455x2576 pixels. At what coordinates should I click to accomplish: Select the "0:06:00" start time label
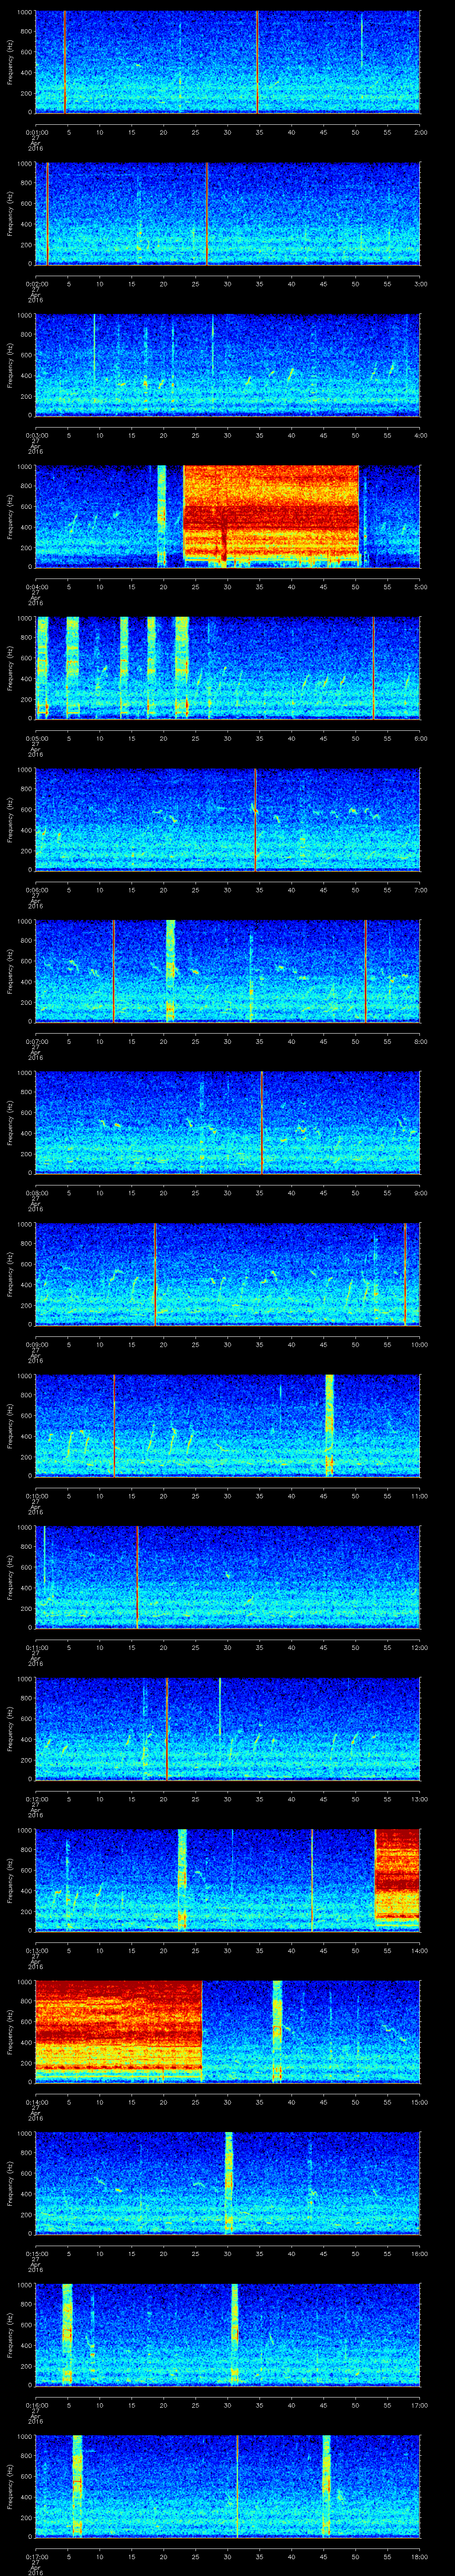pos(36,890)
